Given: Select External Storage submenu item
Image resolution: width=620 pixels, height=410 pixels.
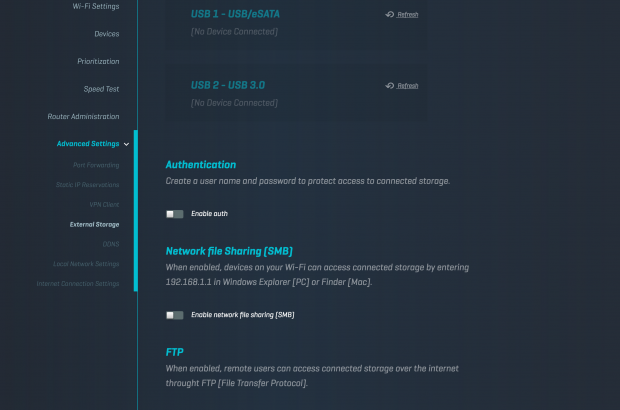Looking at the screenshot, I should point(94,224).
